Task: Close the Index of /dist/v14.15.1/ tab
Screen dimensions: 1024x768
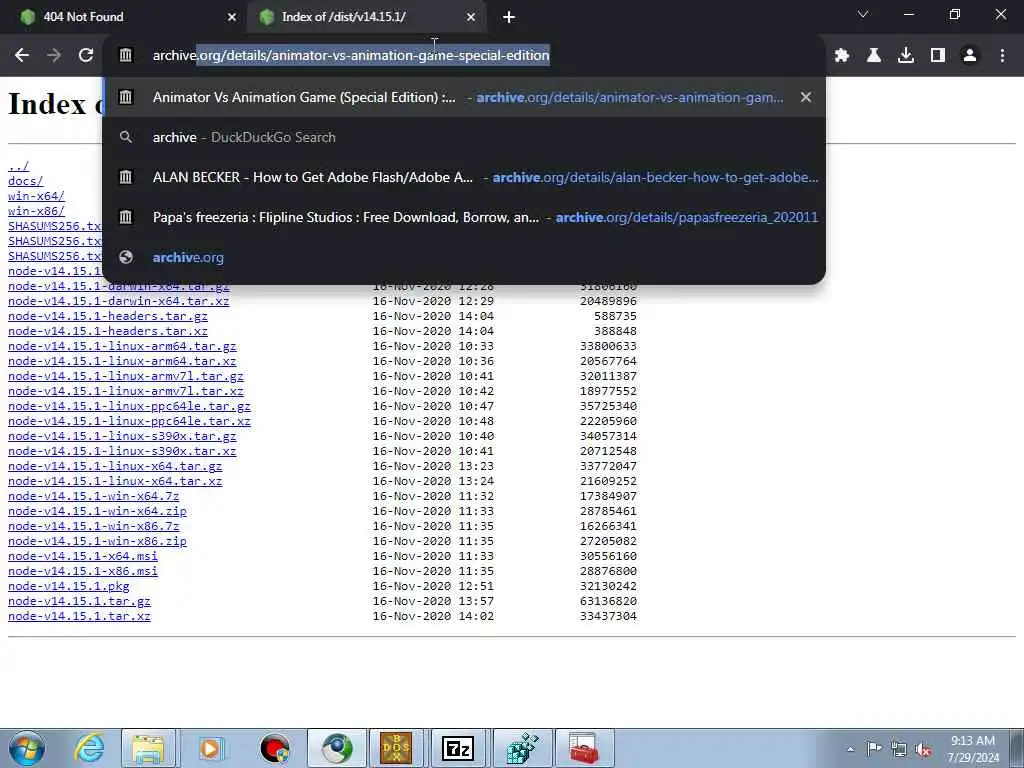Action: 471,18
